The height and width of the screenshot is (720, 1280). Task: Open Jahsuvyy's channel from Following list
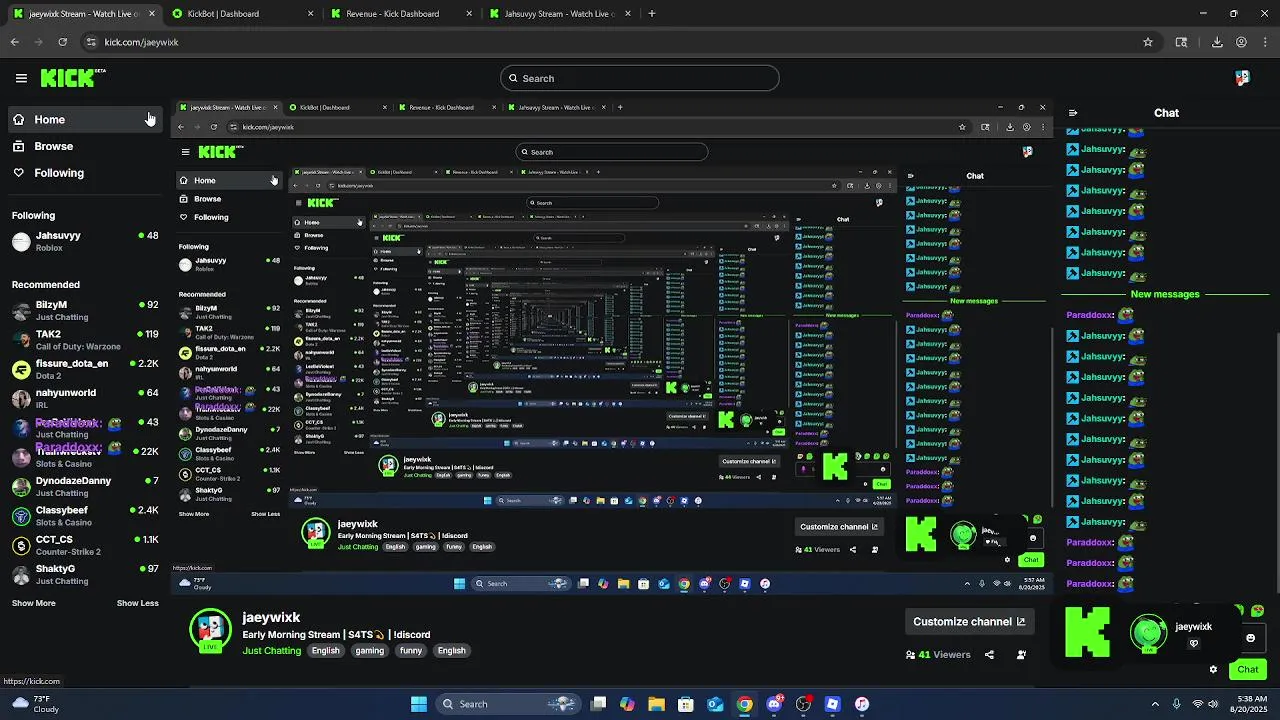click(x=84, y=241)
